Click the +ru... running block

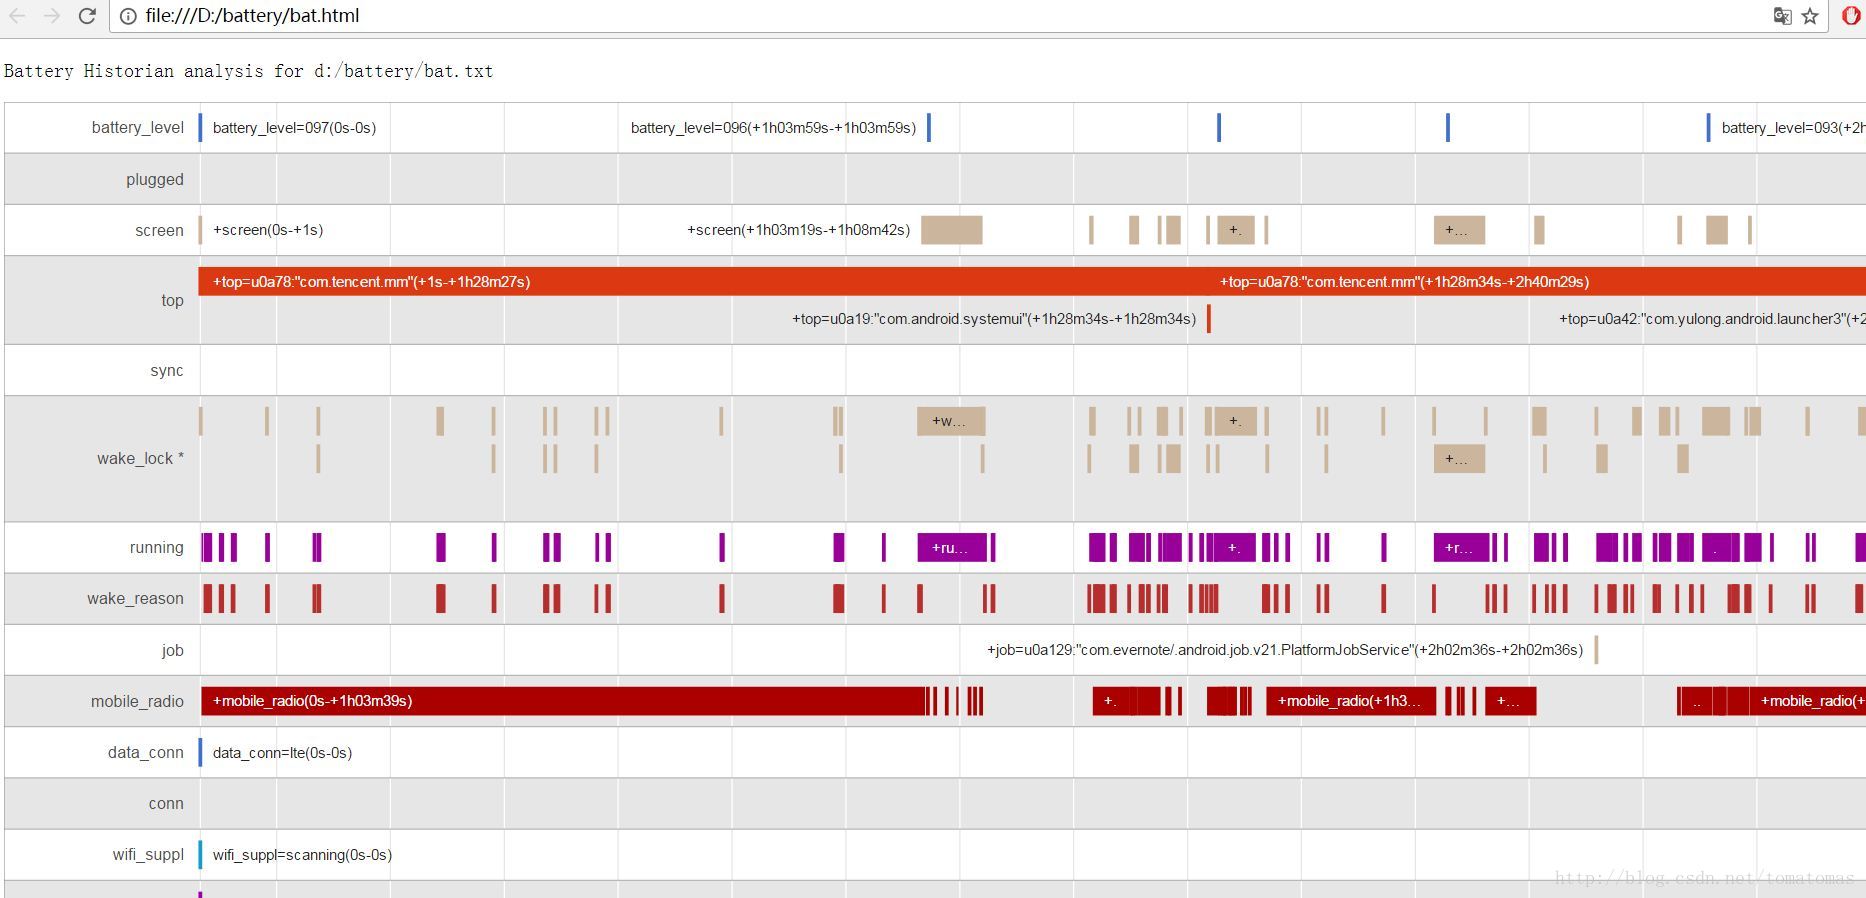(x=952, y=547)
